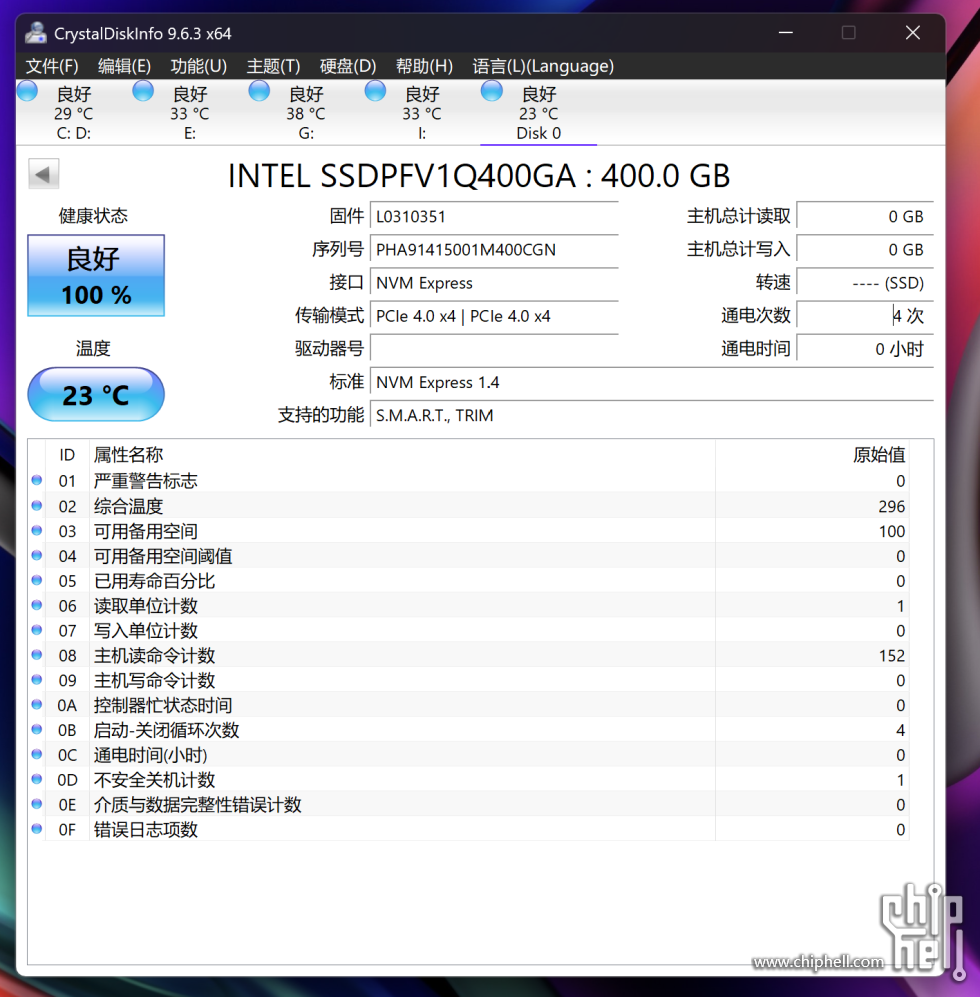
Task: Click the interface field NVM Express
Action: click(494, 283)
